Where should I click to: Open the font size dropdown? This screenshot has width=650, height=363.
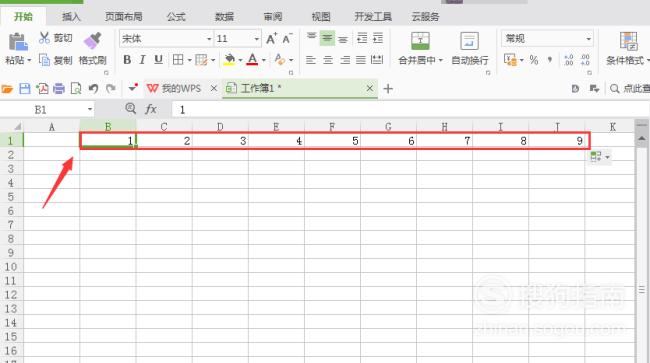(257, 39)
